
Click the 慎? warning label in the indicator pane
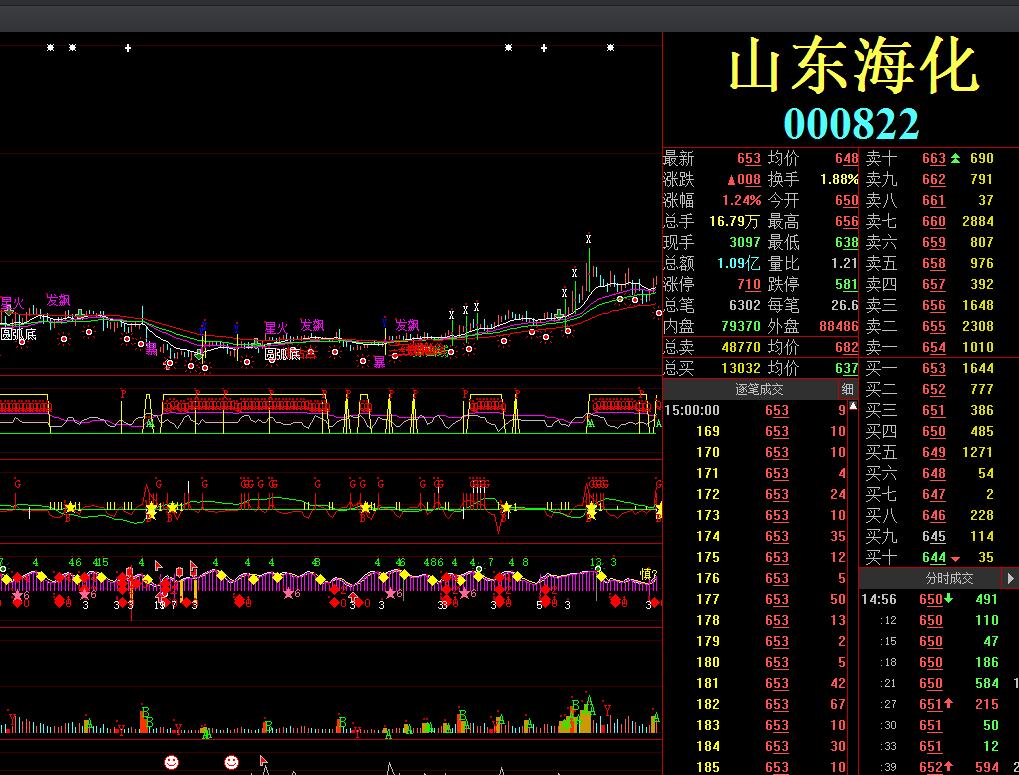click(648, 574)
